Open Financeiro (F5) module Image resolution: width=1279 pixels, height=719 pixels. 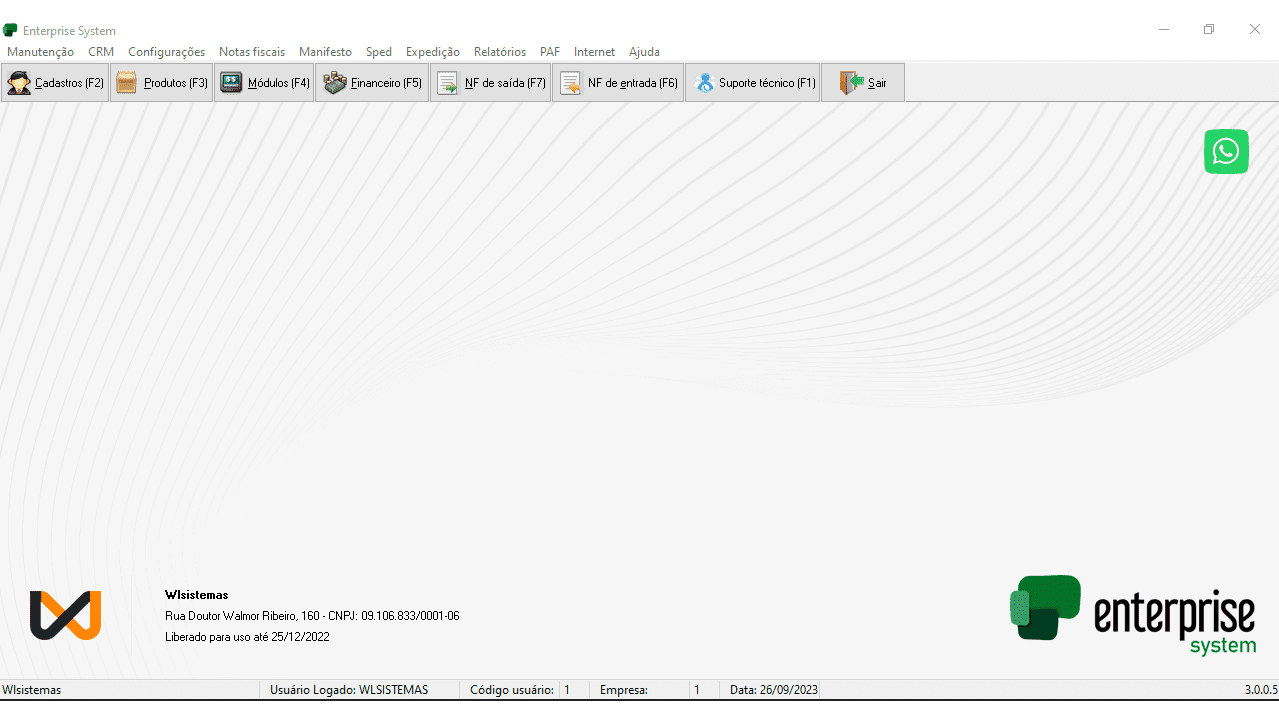tap(372, 83)
